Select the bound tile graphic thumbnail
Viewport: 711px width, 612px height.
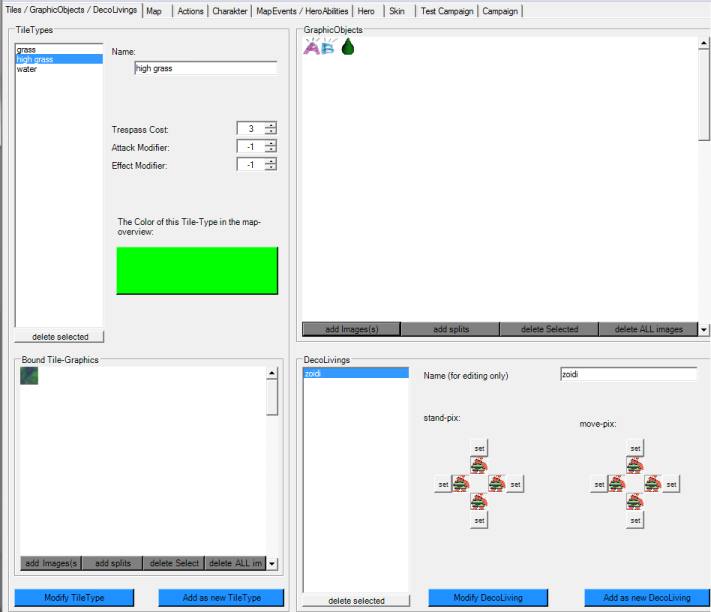[29, 375]
